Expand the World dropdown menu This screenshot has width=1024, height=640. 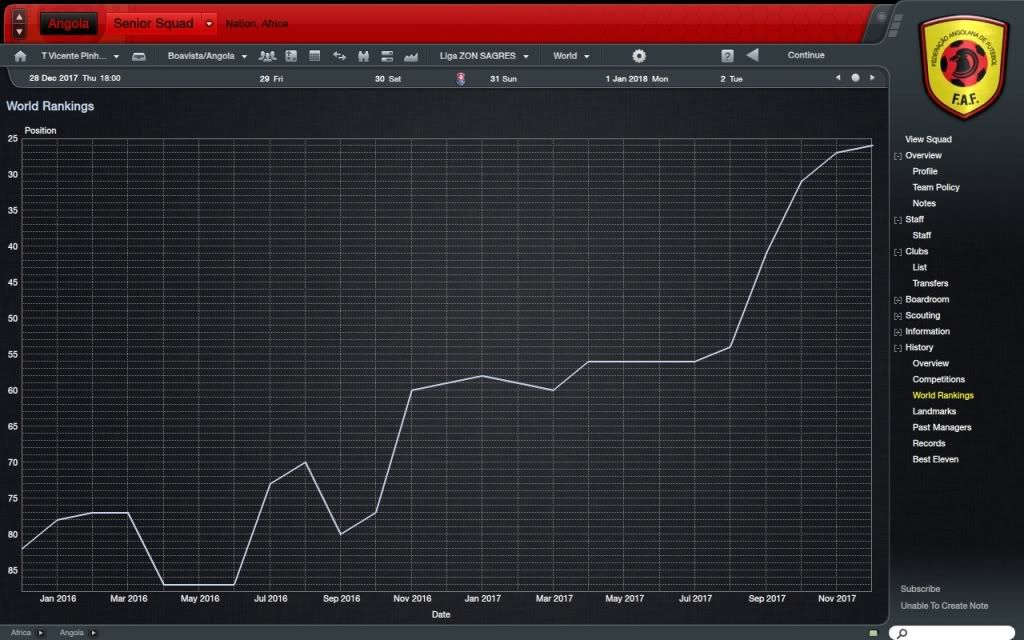[572, 56]
